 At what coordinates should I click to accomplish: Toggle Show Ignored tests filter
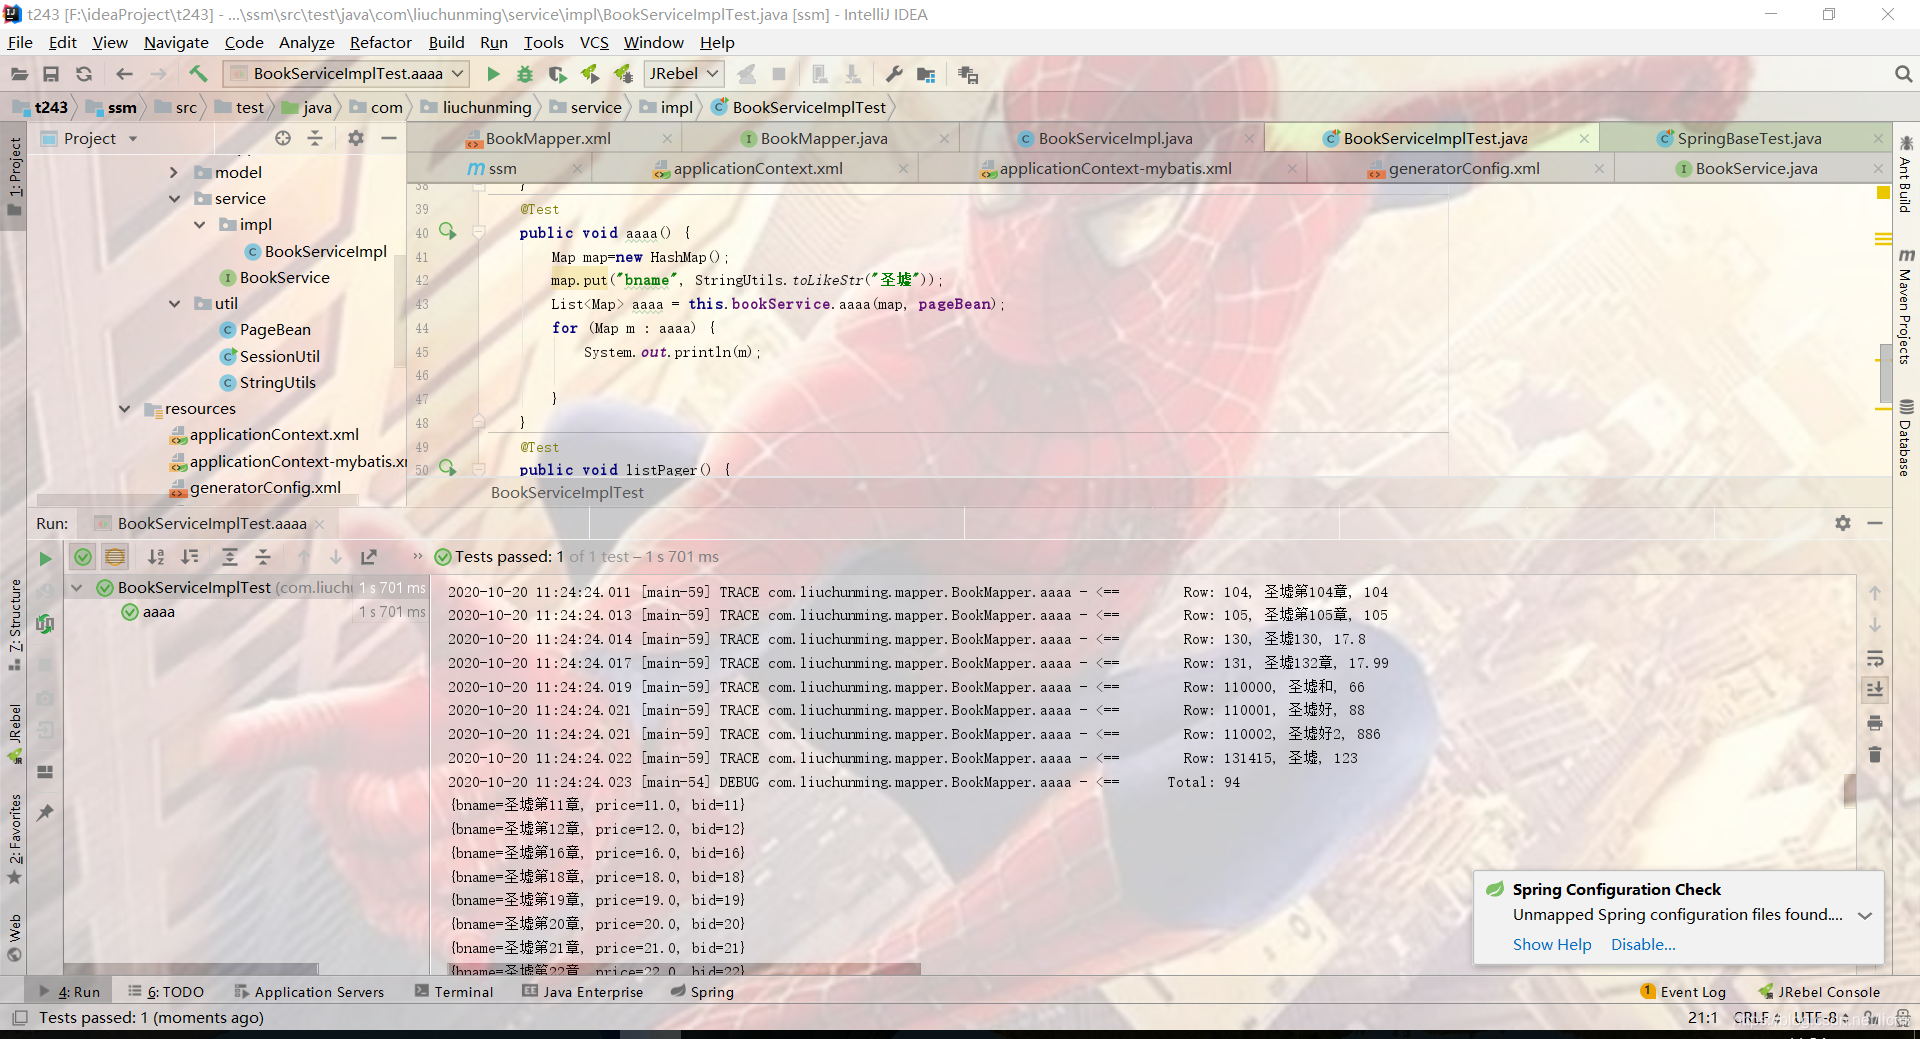point(115,557)
